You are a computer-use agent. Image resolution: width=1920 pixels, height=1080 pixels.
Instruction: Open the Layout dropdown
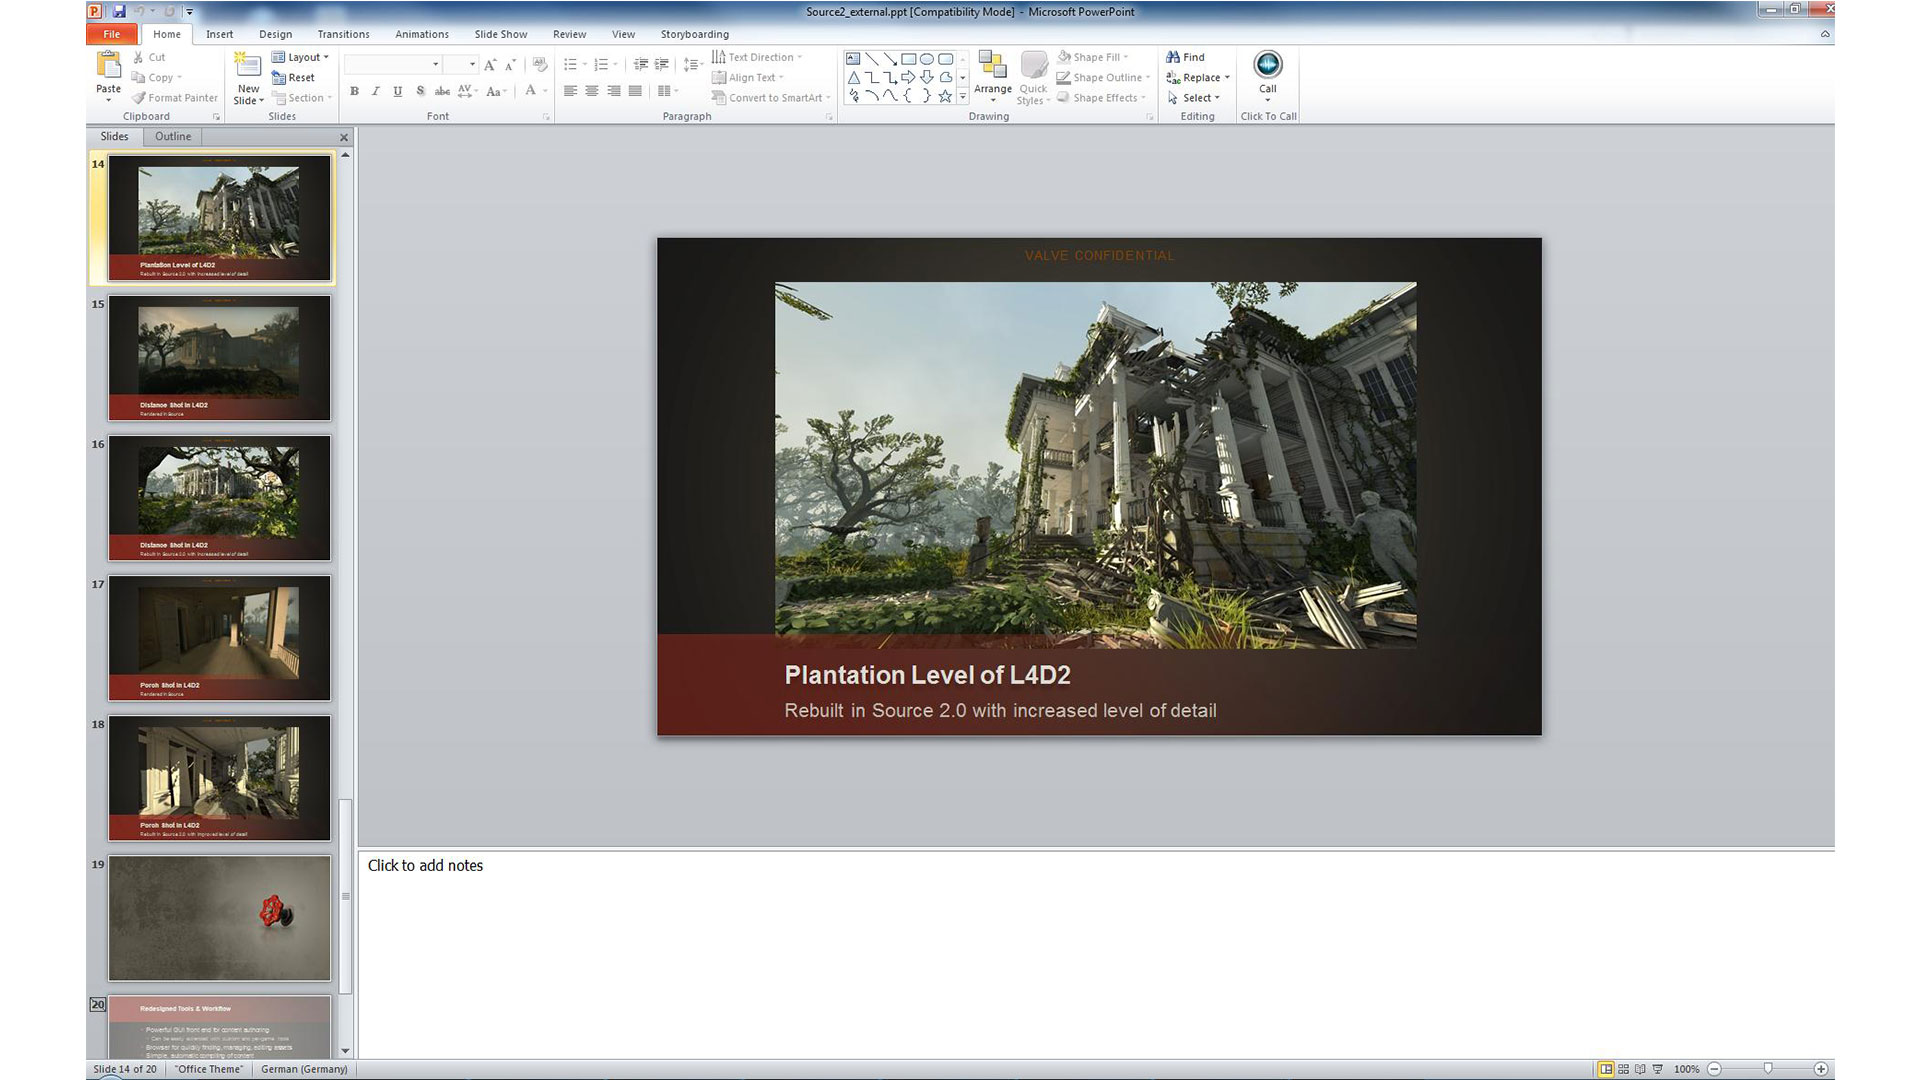(x=300, y=57)
